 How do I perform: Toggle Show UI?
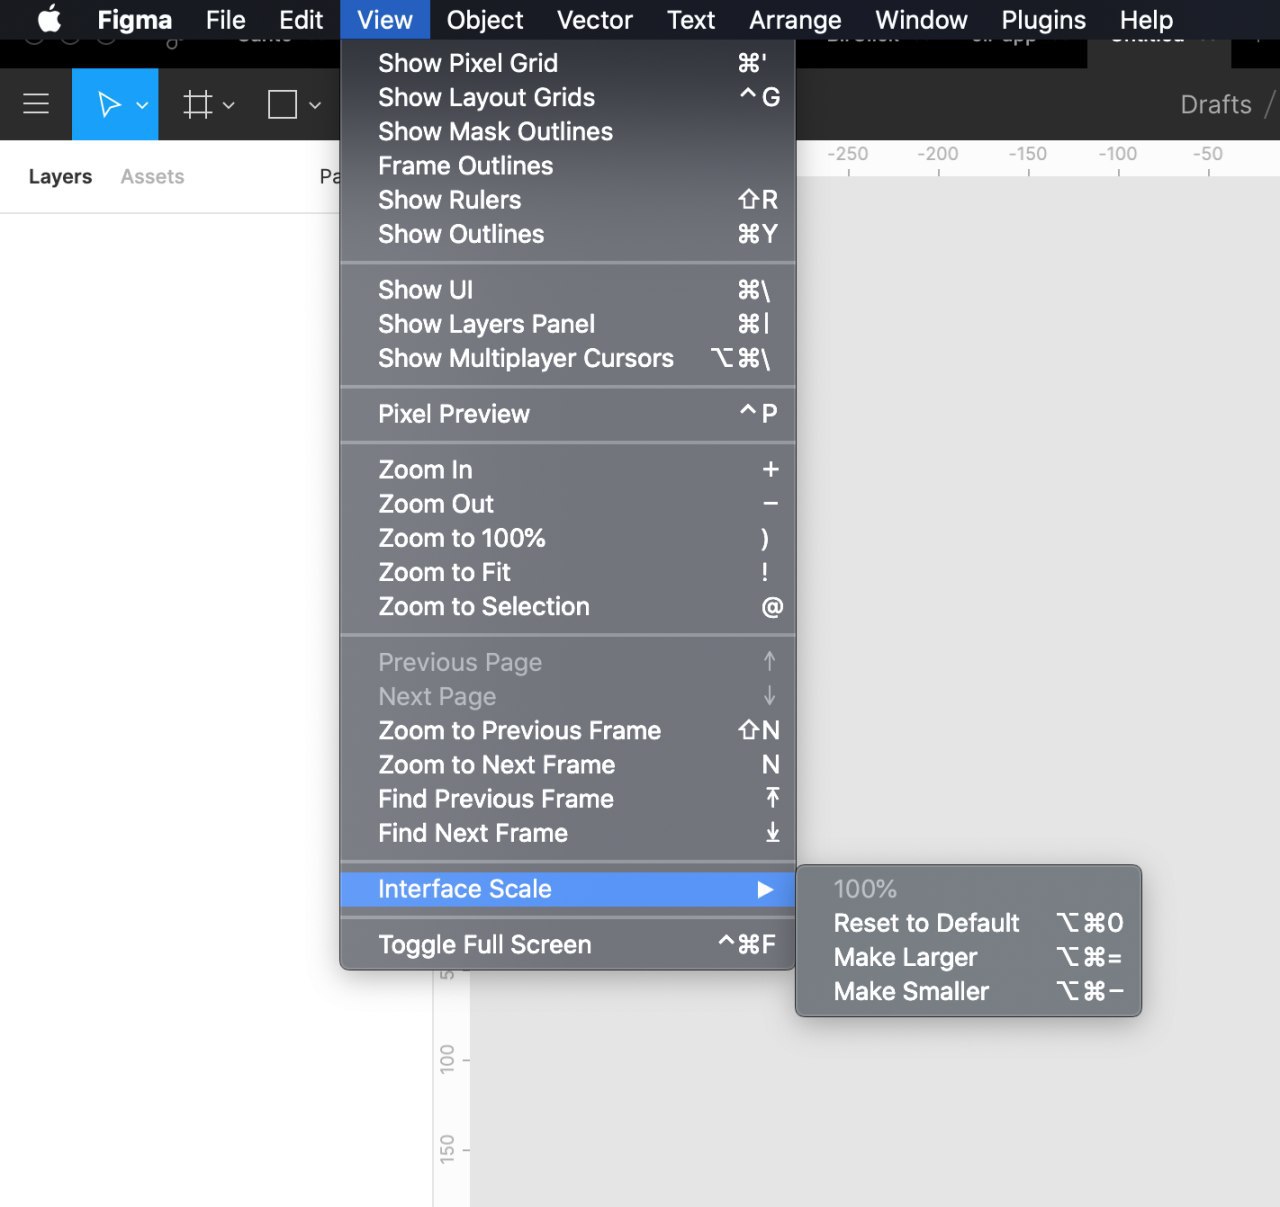pyautogui.click(x=568, y=290)
